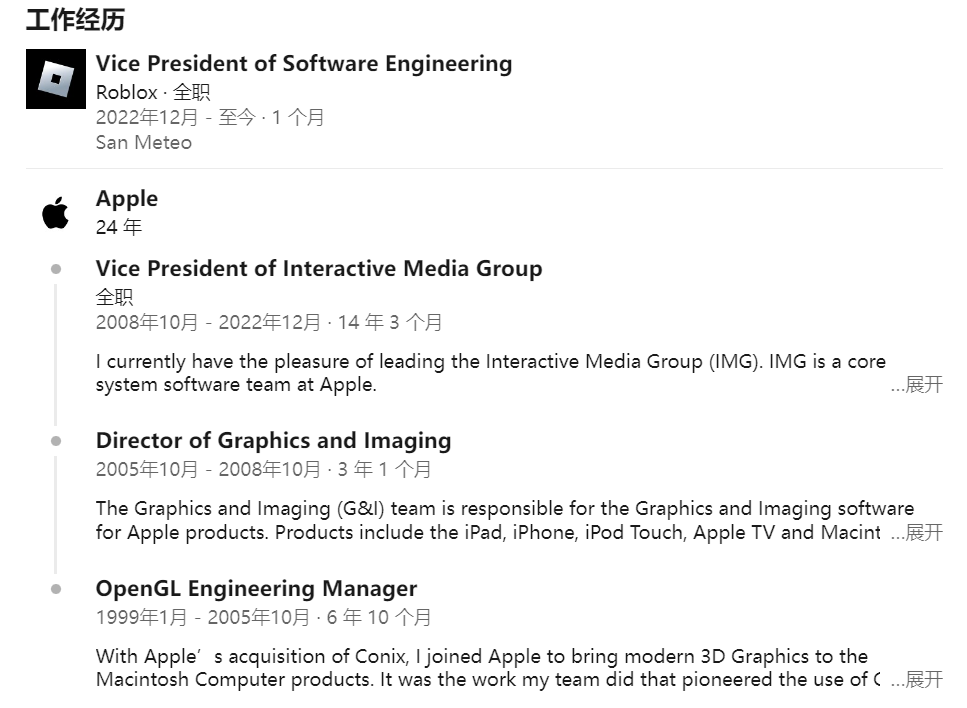Expand the Graphics and Imaging description
The height and width of the screenshot is (708, 967).
(917, 532)
